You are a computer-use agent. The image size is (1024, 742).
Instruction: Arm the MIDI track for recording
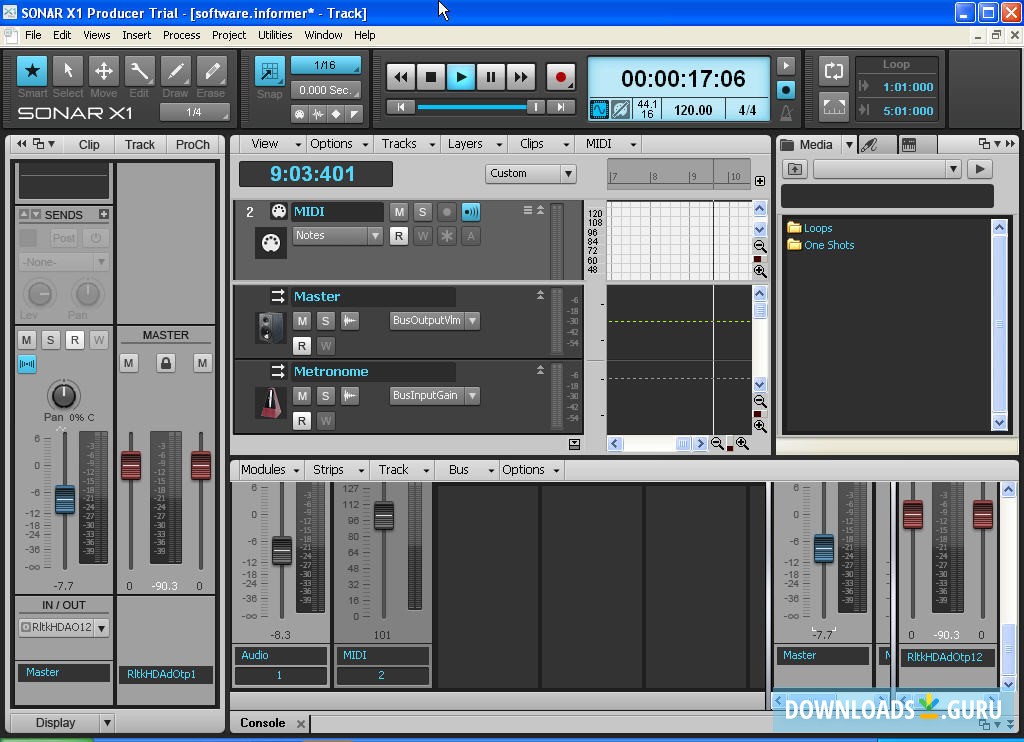tap(447, 212)
